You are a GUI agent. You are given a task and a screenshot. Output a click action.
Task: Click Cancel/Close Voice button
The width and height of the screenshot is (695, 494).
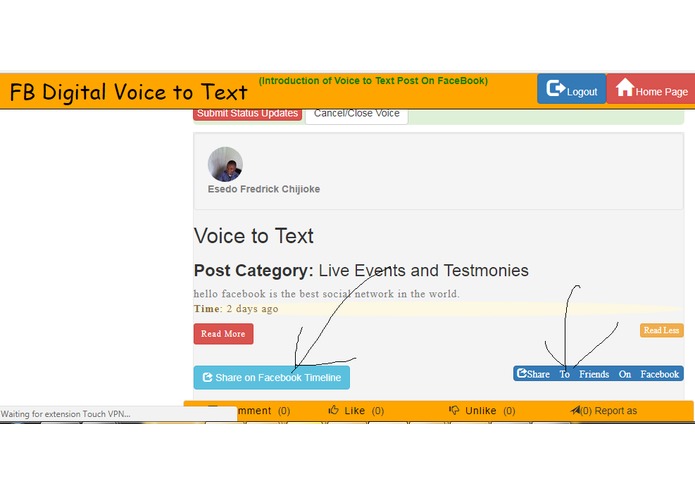click(x=356, y=115)
